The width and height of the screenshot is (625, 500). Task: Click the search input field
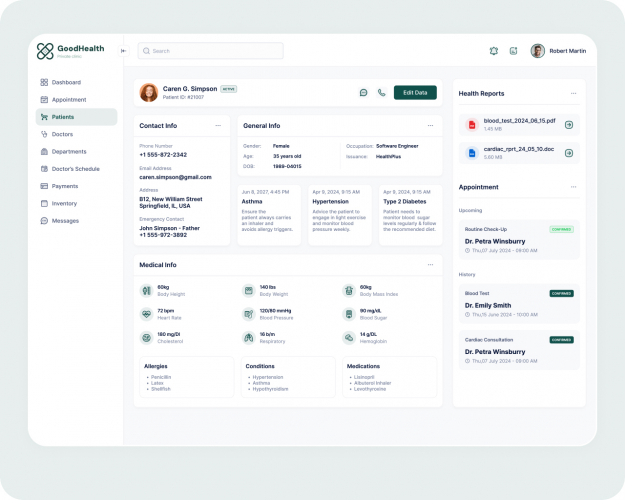(210, 51)
